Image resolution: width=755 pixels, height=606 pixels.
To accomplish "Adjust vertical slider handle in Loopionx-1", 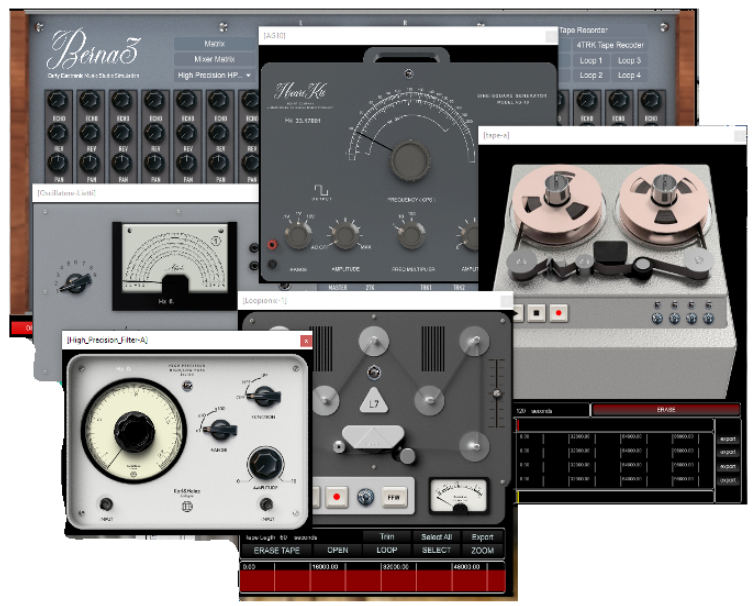I will 497,393.
